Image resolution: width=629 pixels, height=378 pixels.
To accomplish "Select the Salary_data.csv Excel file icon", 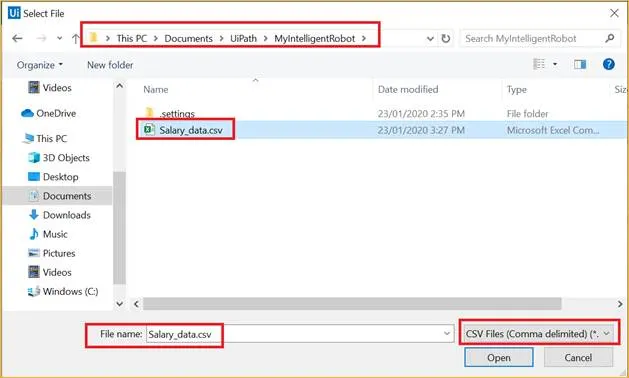I will pyautogui.click(x=150, y=130).
